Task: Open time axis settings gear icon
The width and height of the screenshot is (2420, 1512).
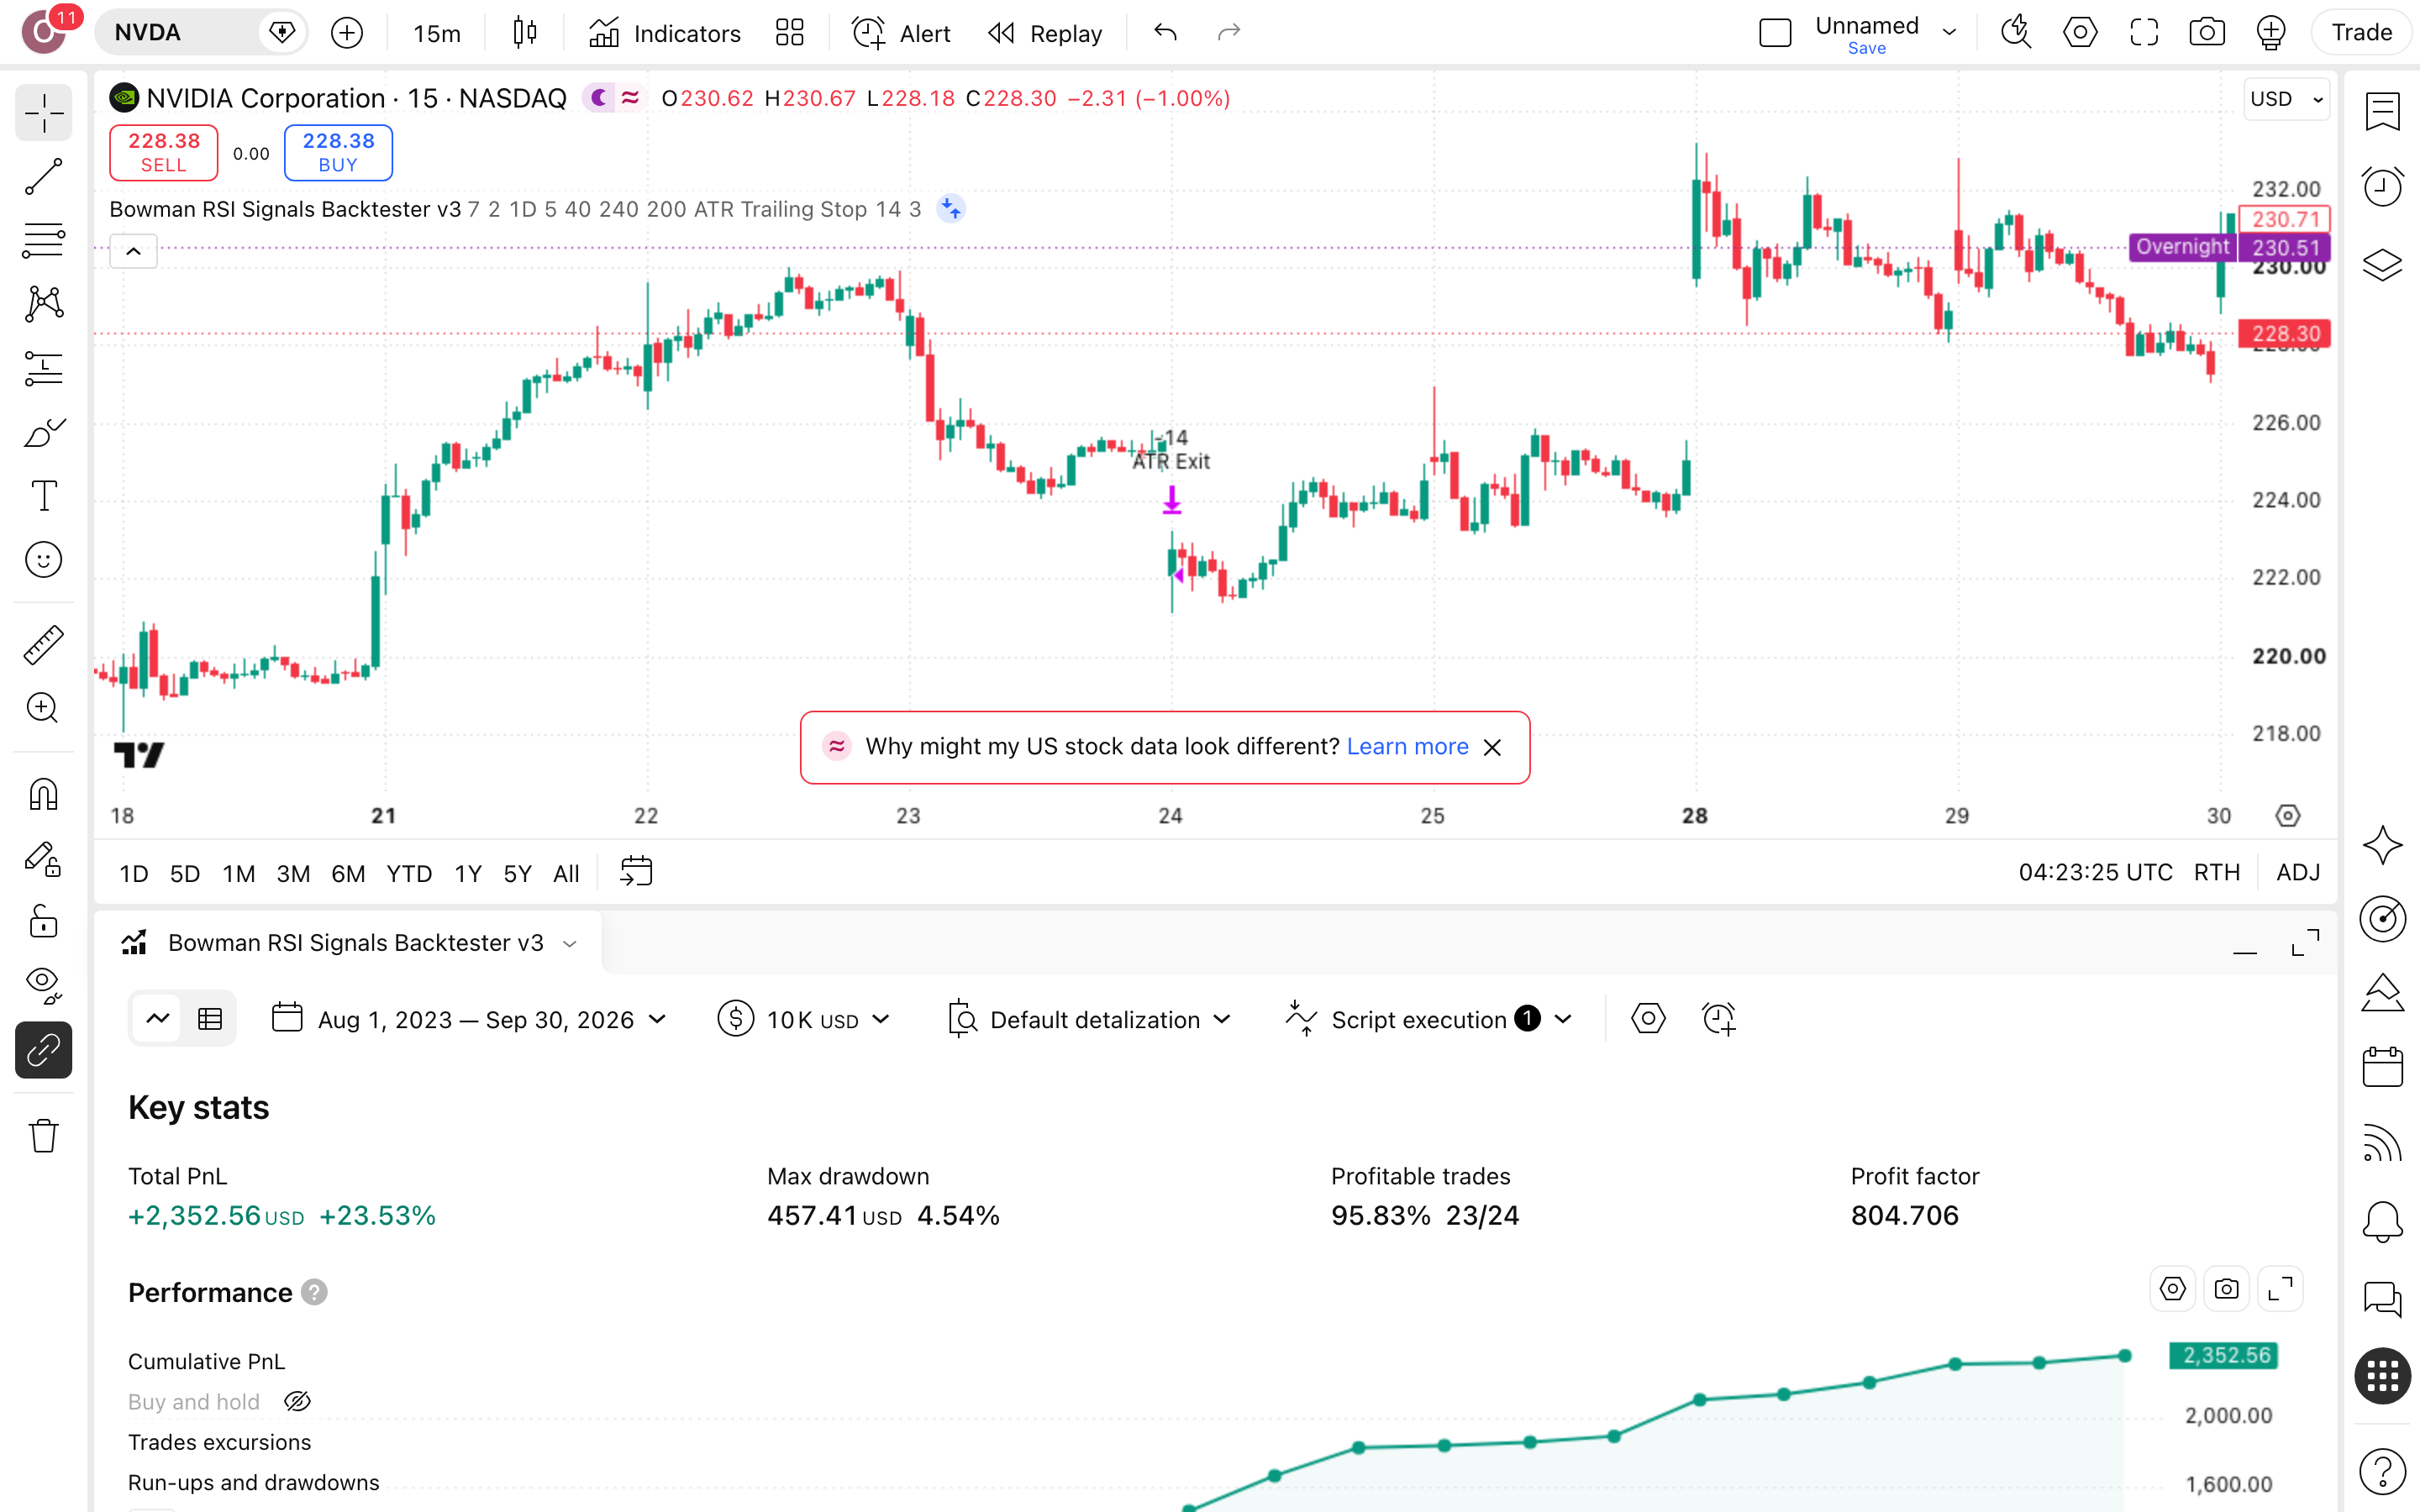Action: (2288, 816)
